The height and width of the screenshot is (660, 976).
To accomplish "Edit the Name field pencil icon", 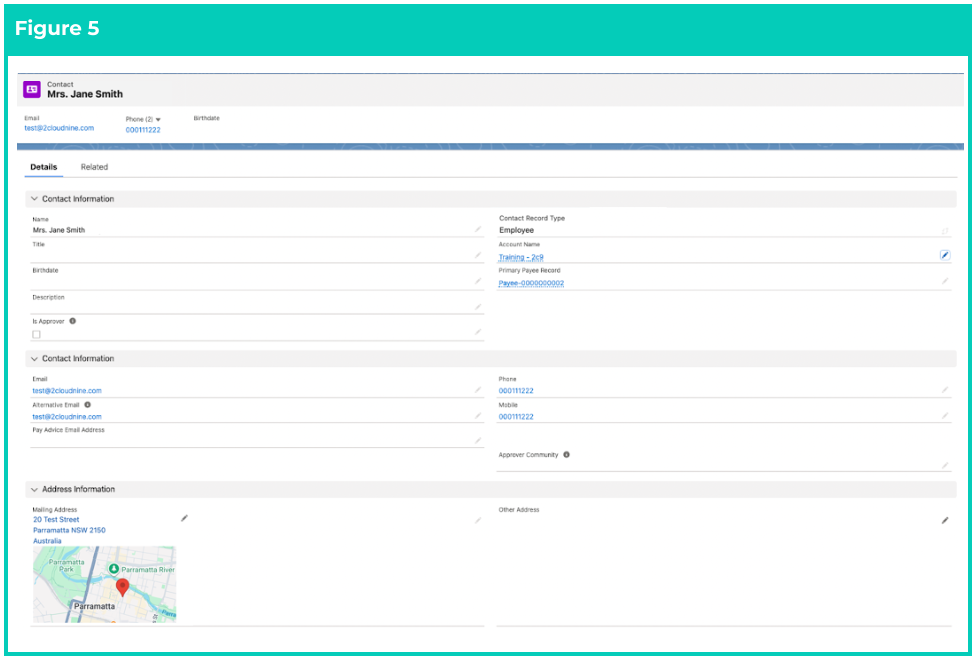I will coord(478,229).
